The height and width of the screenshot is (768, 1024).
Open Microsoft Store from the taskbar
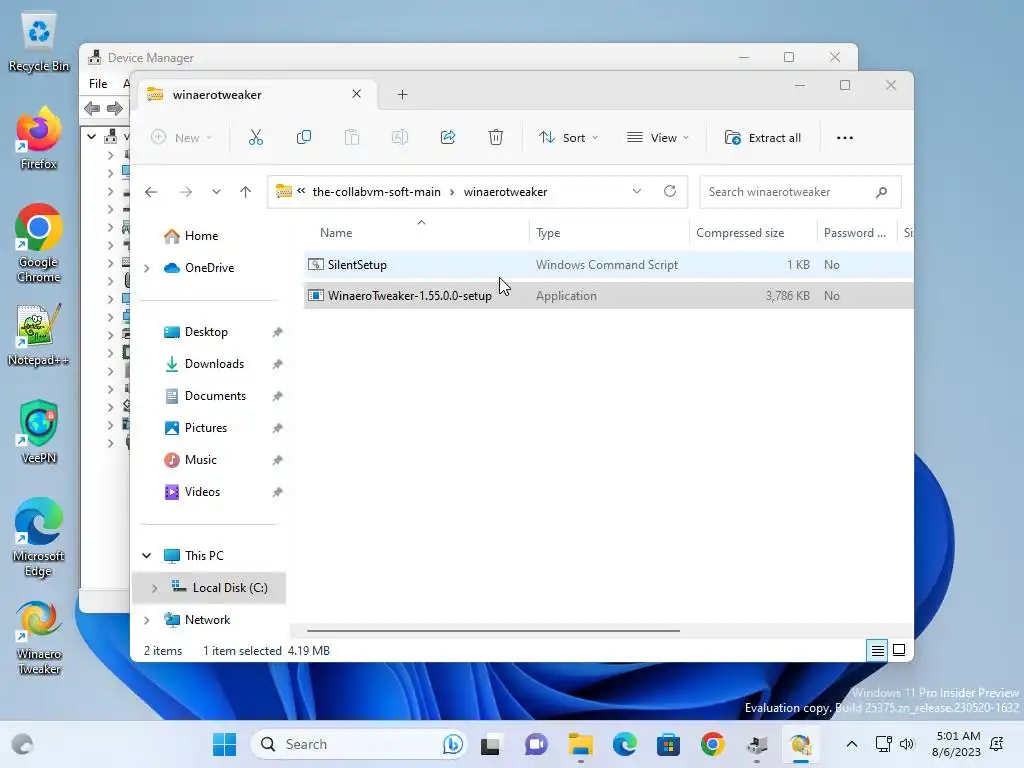point(668,744)
